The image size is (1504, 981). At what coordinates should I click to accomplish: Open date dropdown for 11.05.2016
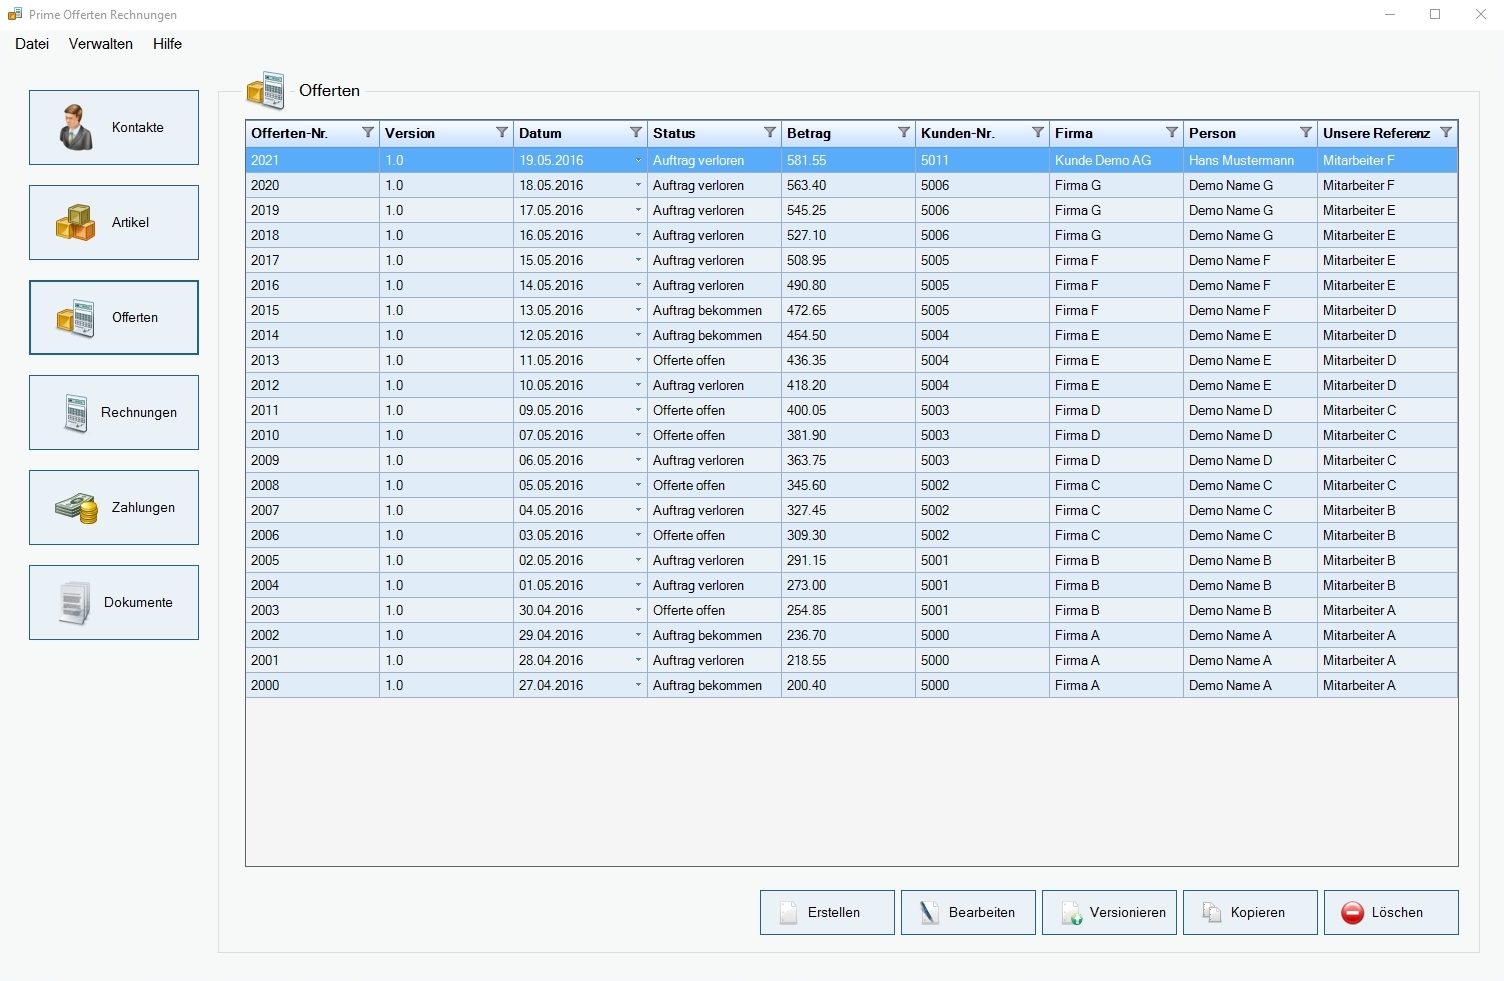[638, 360]
